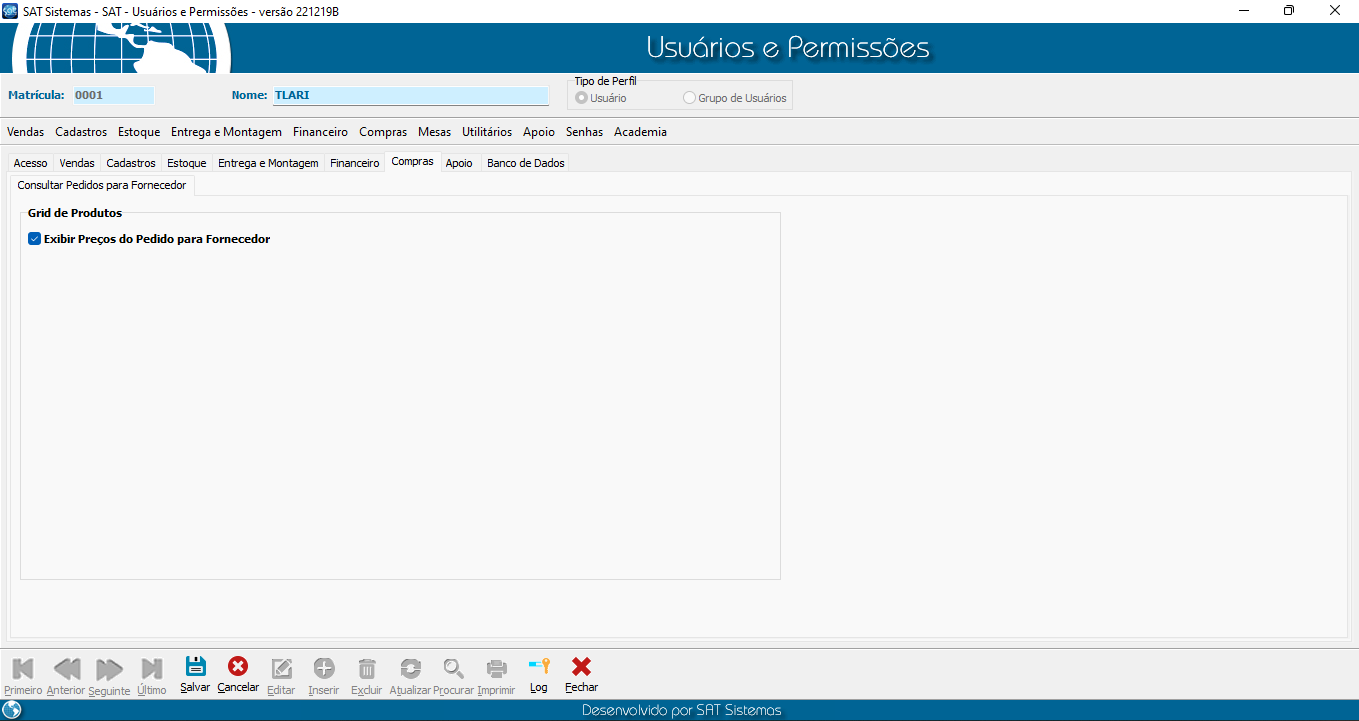This screenshot has width=1359, height=721.
Task: Select the Grupo de Usuários radio option
Action: tap(689, 98)
